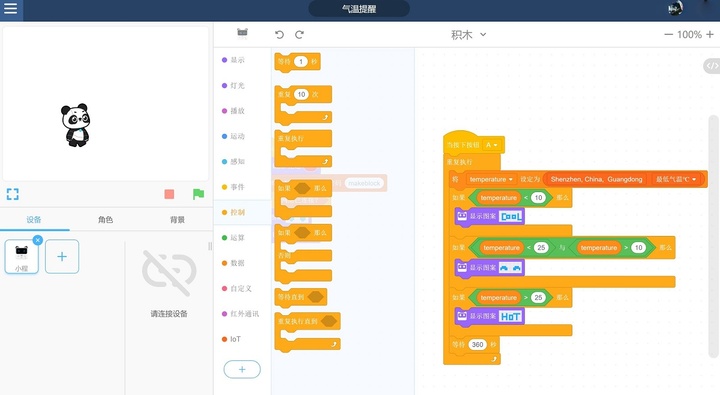The width and height of the screenshot is (720, 395).
Task: Zoom out with the minus icon
Action: 668,34
